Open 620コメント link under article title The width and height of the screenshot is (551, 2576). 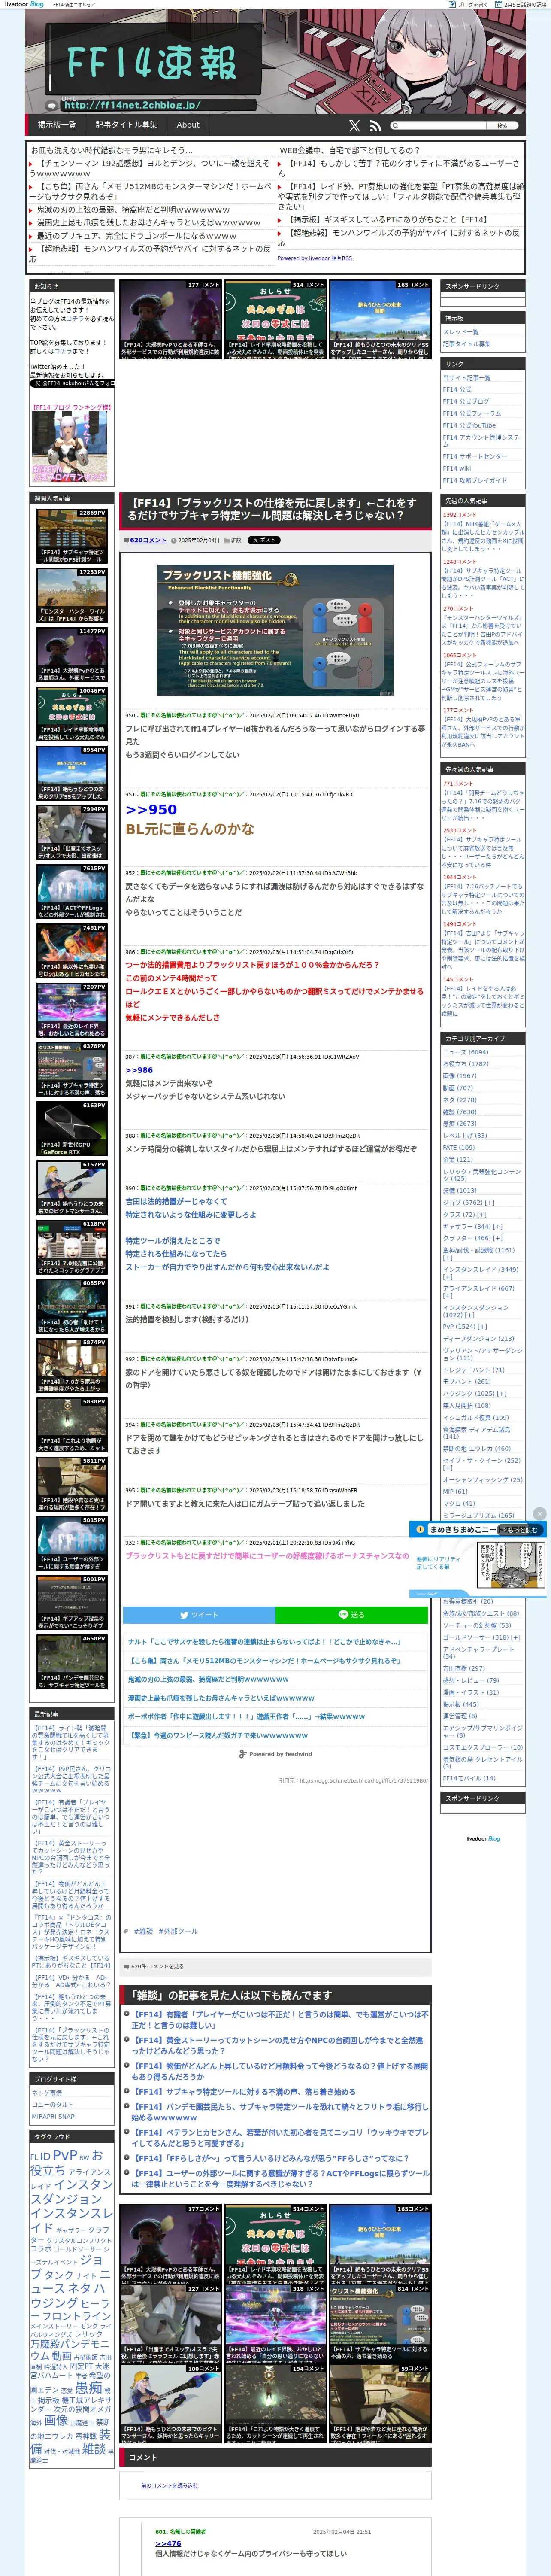tap(148, 540)
